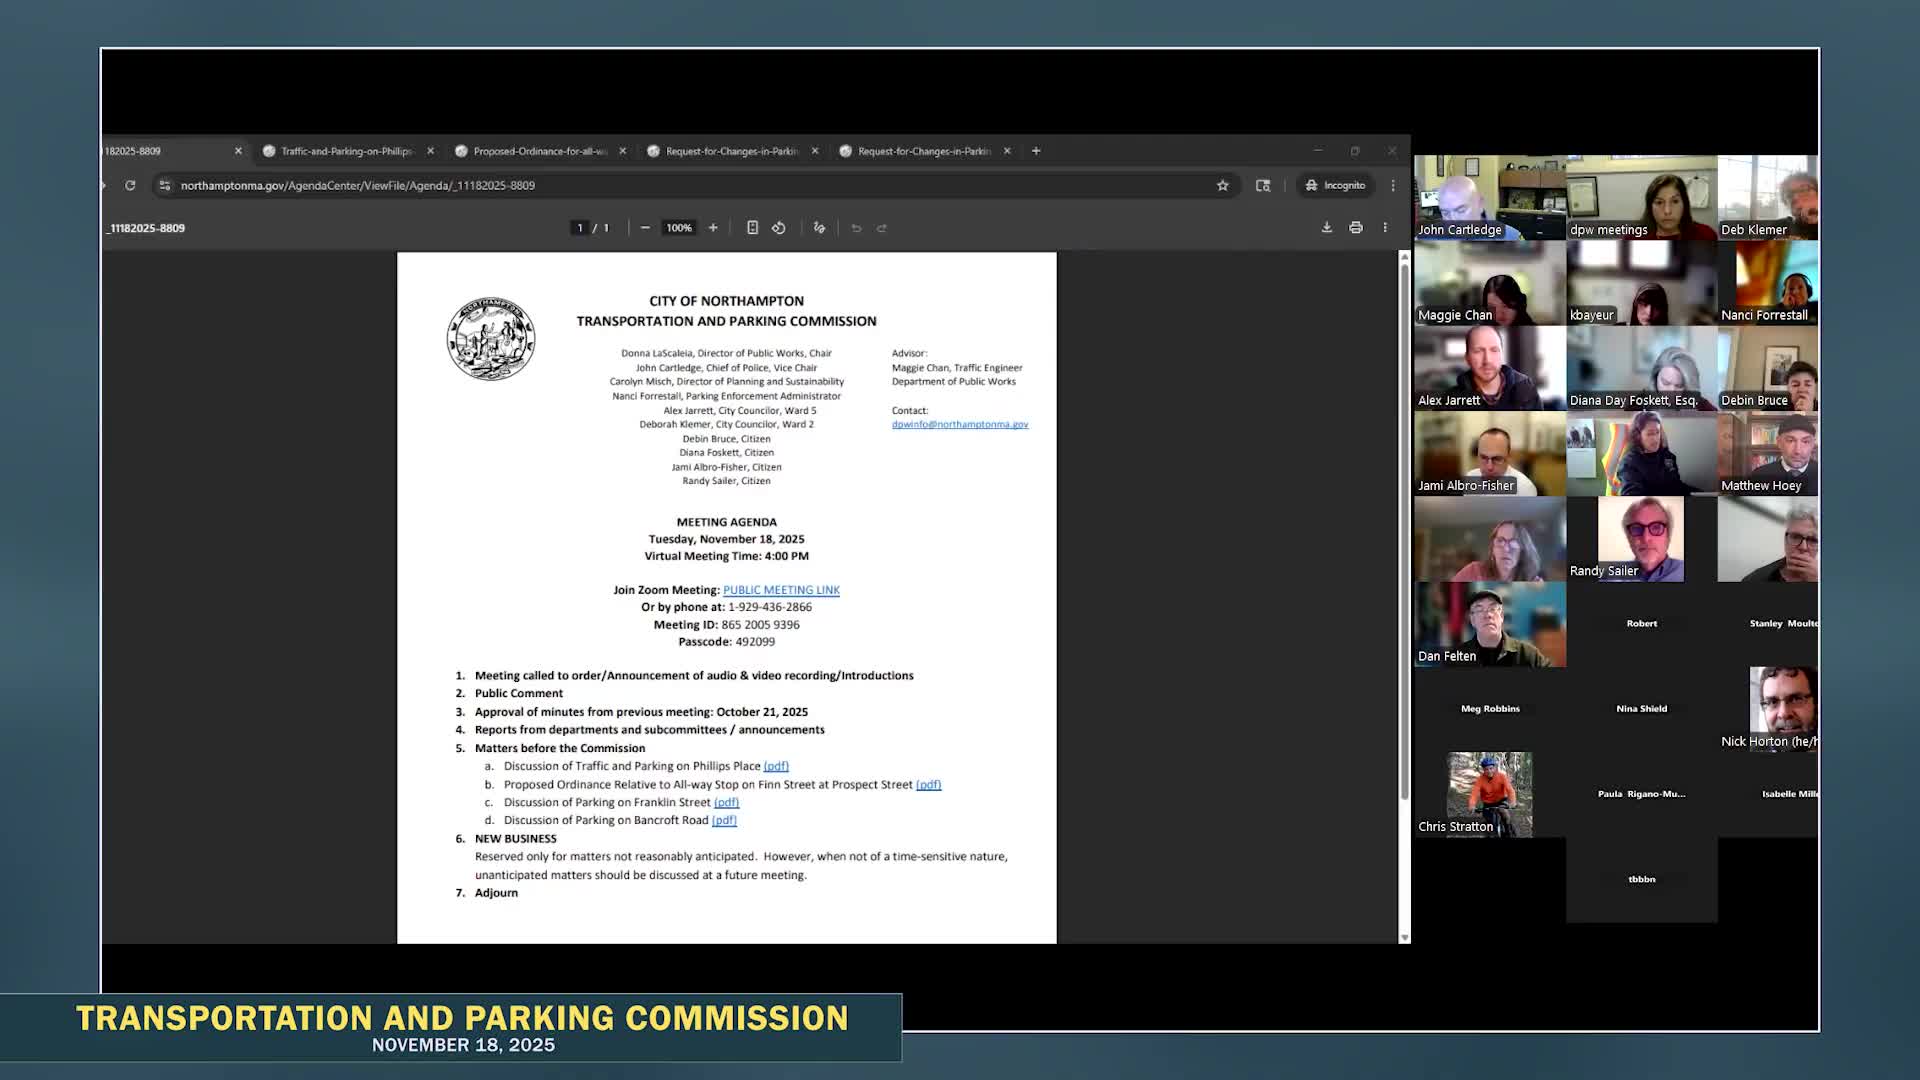Rotate the PDF counterclockwise

click(779, 228)
